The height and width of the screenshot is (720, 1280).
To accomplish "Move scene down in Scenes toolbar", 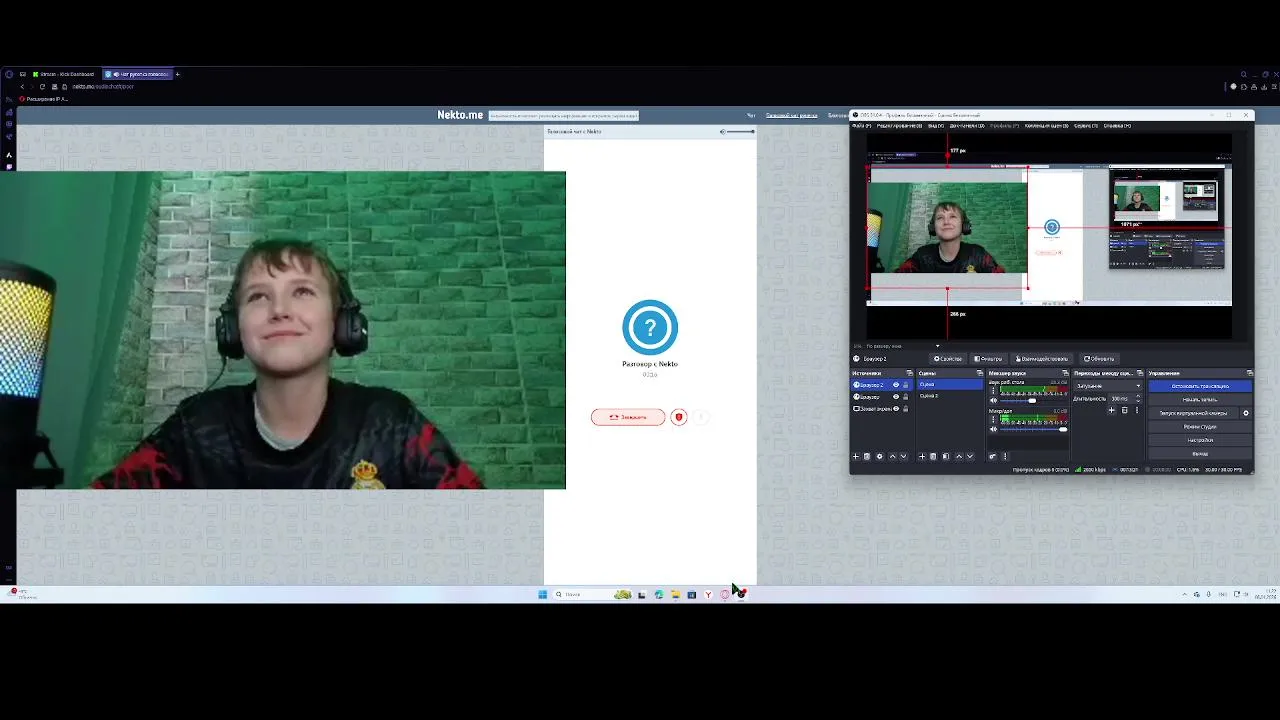I will pyautogui.click(x=970, y=456).
